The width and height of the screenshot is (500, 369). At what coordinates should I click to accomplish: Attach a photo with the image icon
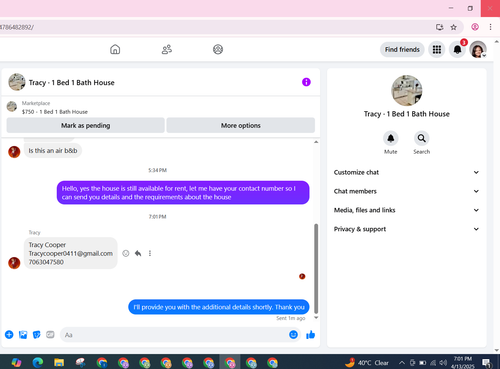pos(23,335)
